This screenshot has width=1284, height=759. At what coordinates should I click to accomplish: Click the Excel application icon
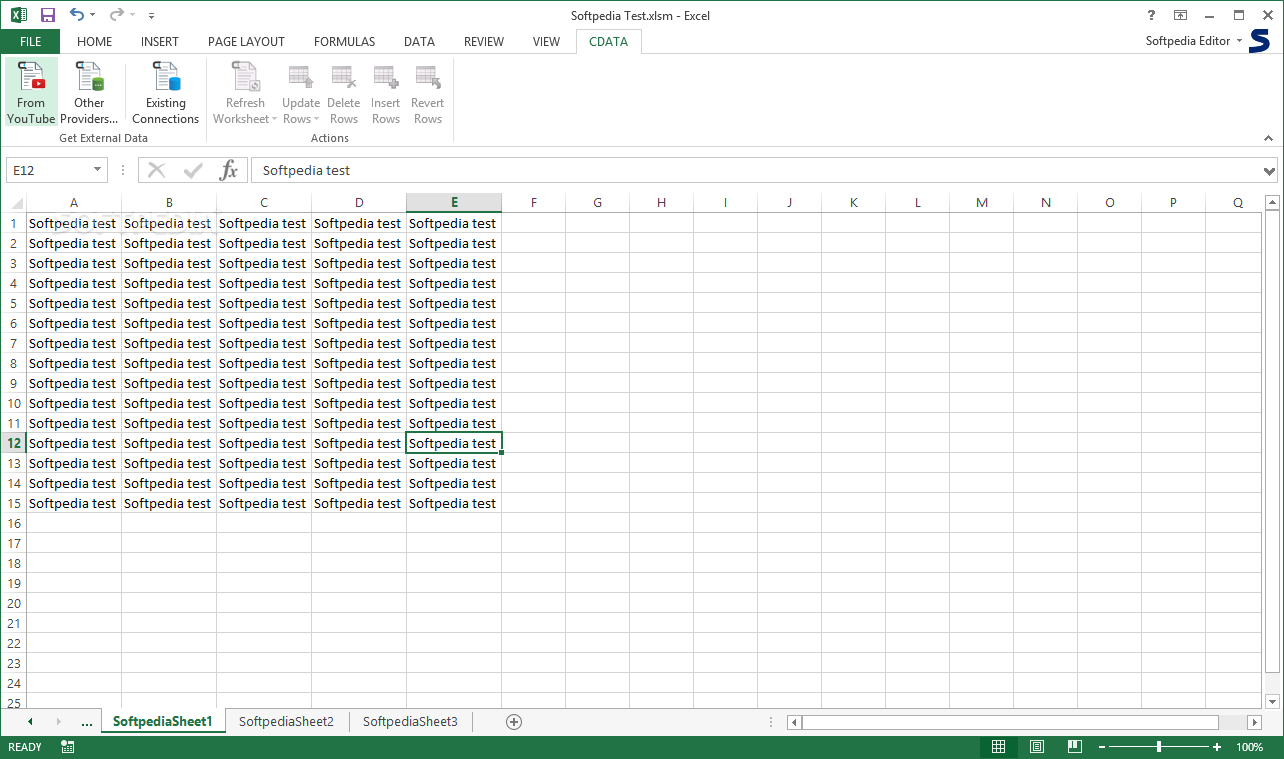point(18,15)
